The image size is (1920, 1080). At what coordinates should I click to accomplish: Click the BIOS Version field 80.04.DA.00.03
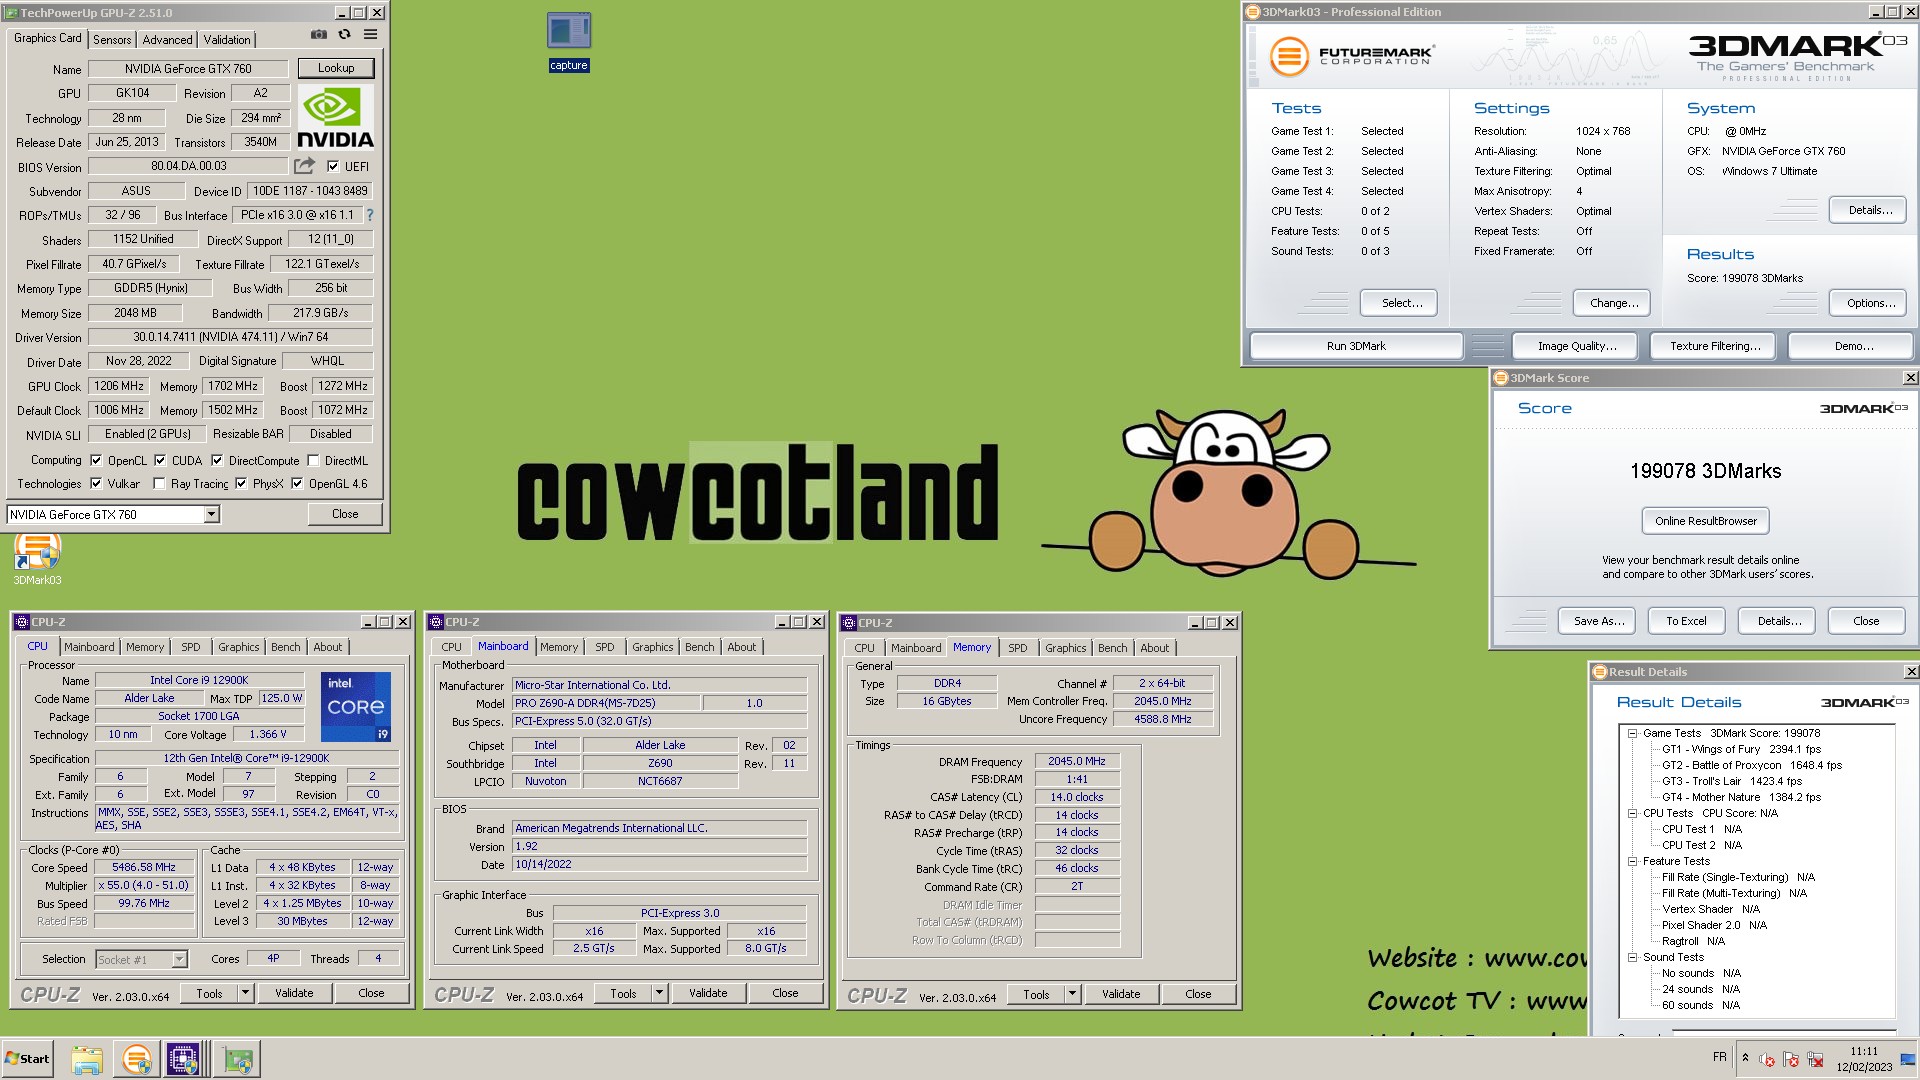[x=188, y=167]
